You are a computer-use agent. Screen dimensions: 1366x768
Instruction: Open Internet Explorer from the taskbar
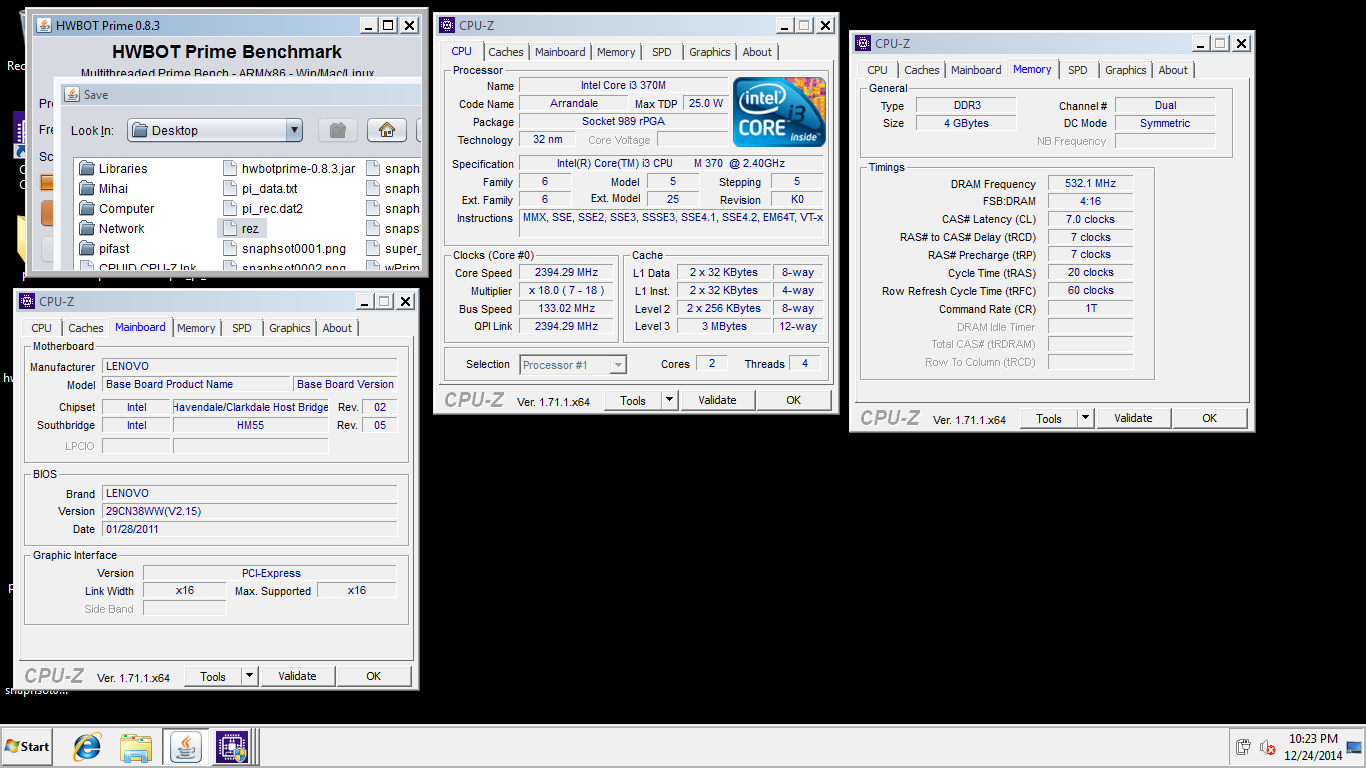[88, 747]
